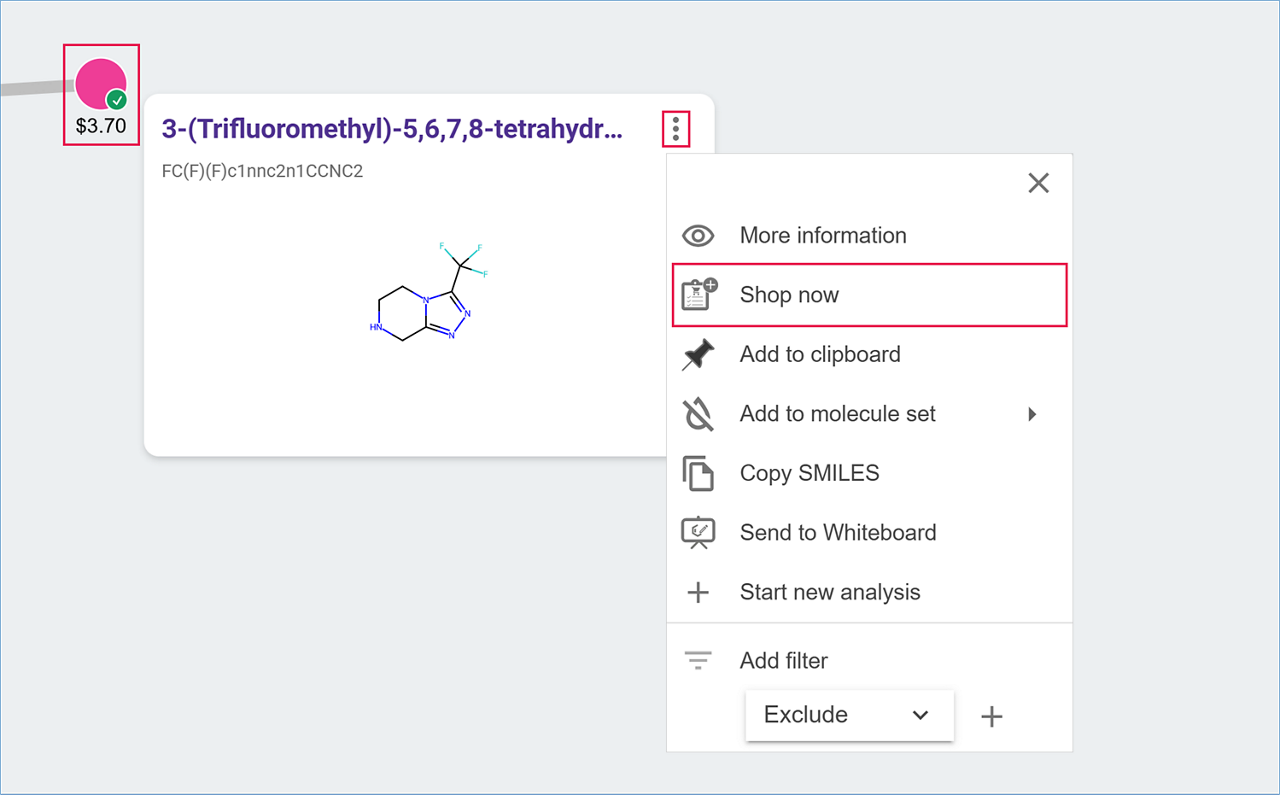The image size is (1280, 795).
Task: Select the Add filter menu label
Action: coord(783,661)
